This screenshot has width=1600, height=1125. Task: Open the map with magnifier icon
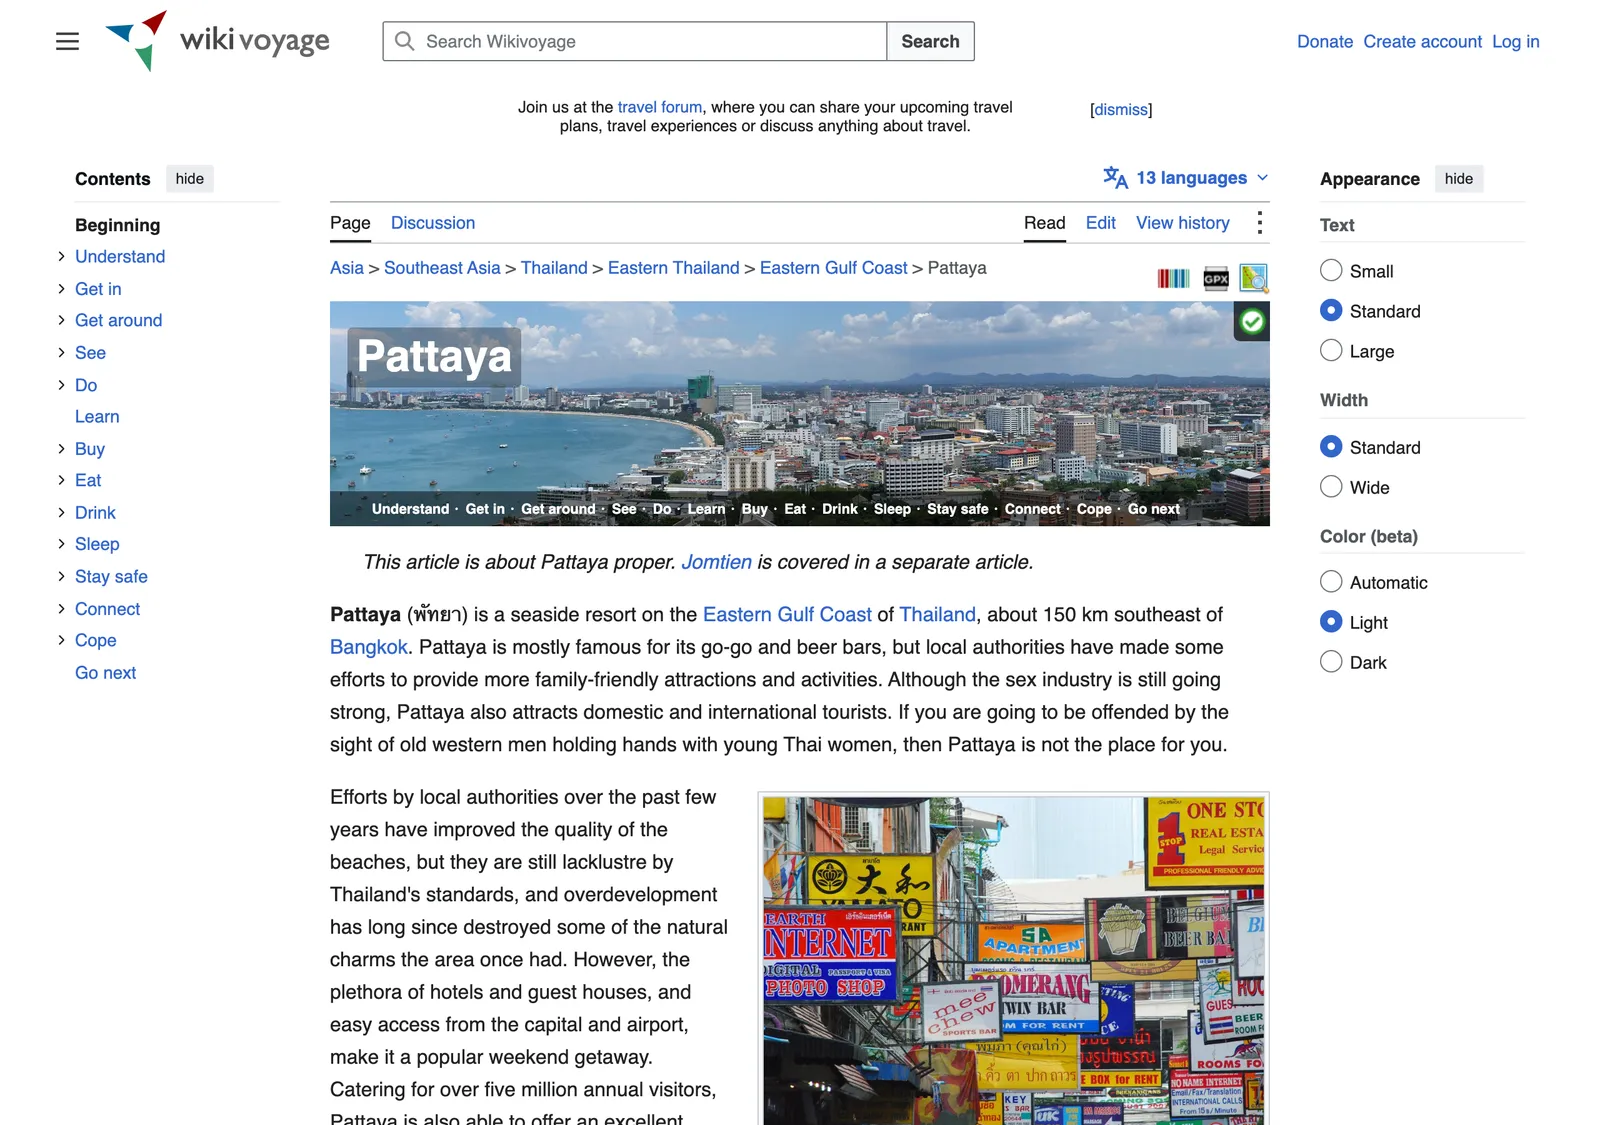click(x=1253, y=277)
